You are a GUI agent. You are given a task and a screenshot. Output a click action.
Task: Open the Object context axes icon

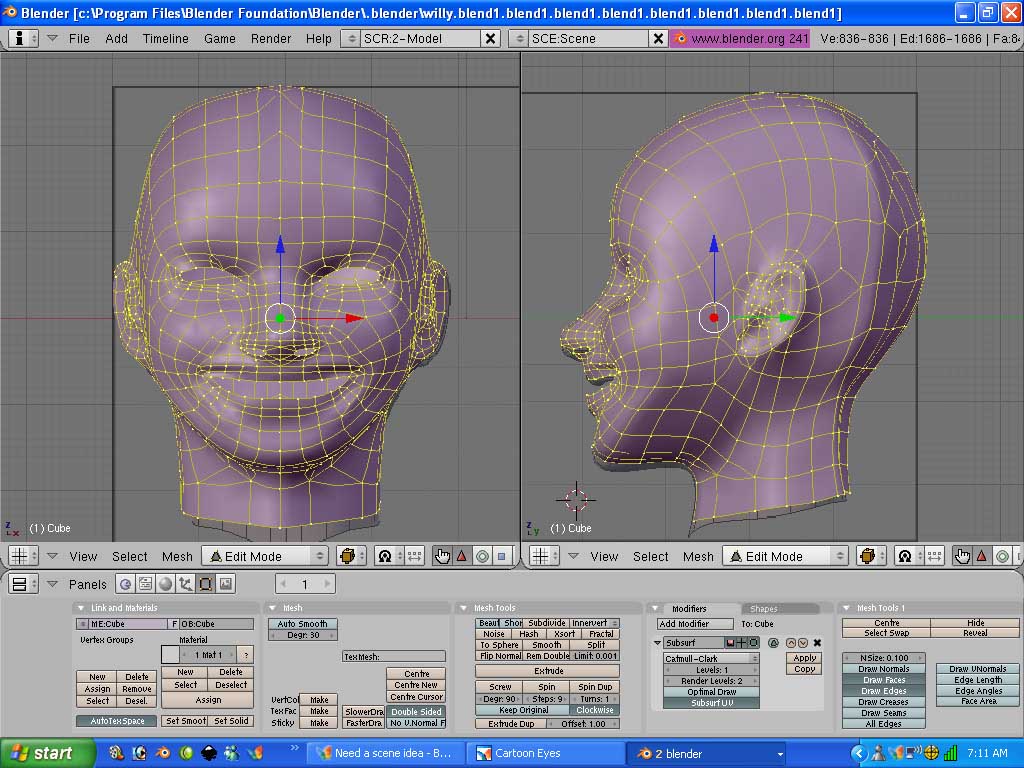[x=185, y=584]
